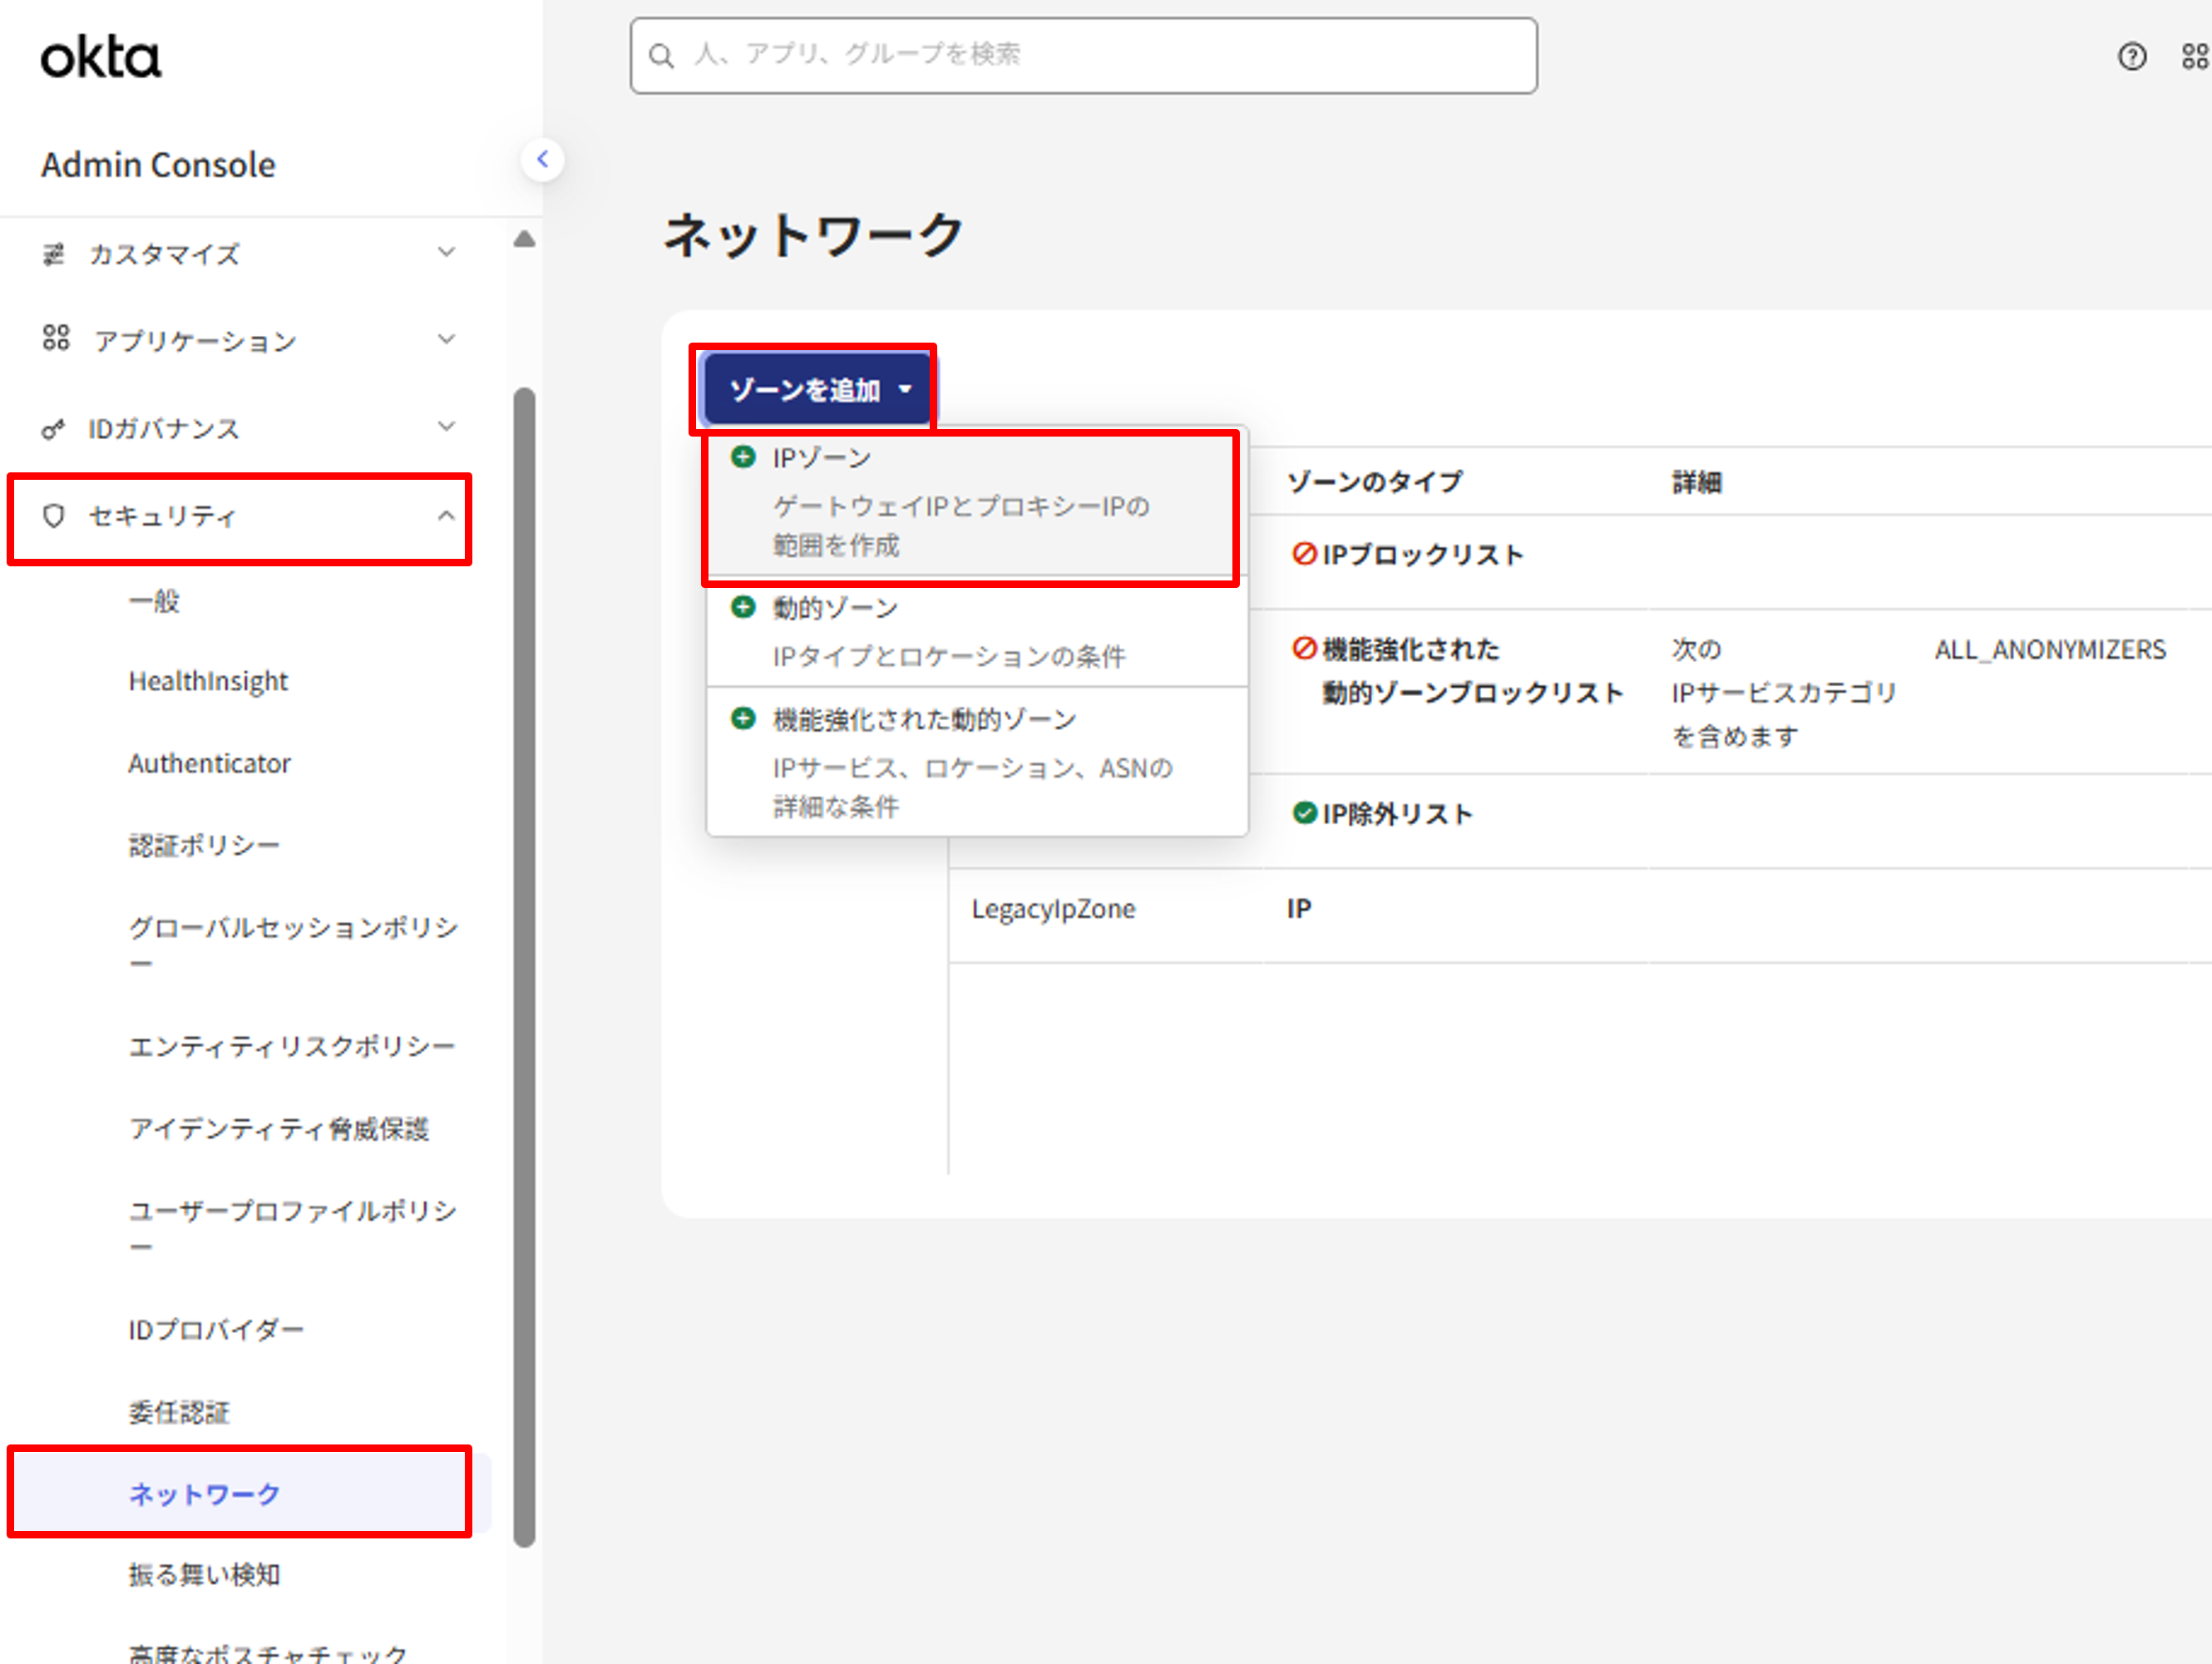The width and height of the screenshot is (2212, 1664).
Task: Click the key icon beside IDガバナンス
Action: coord(53,428)
